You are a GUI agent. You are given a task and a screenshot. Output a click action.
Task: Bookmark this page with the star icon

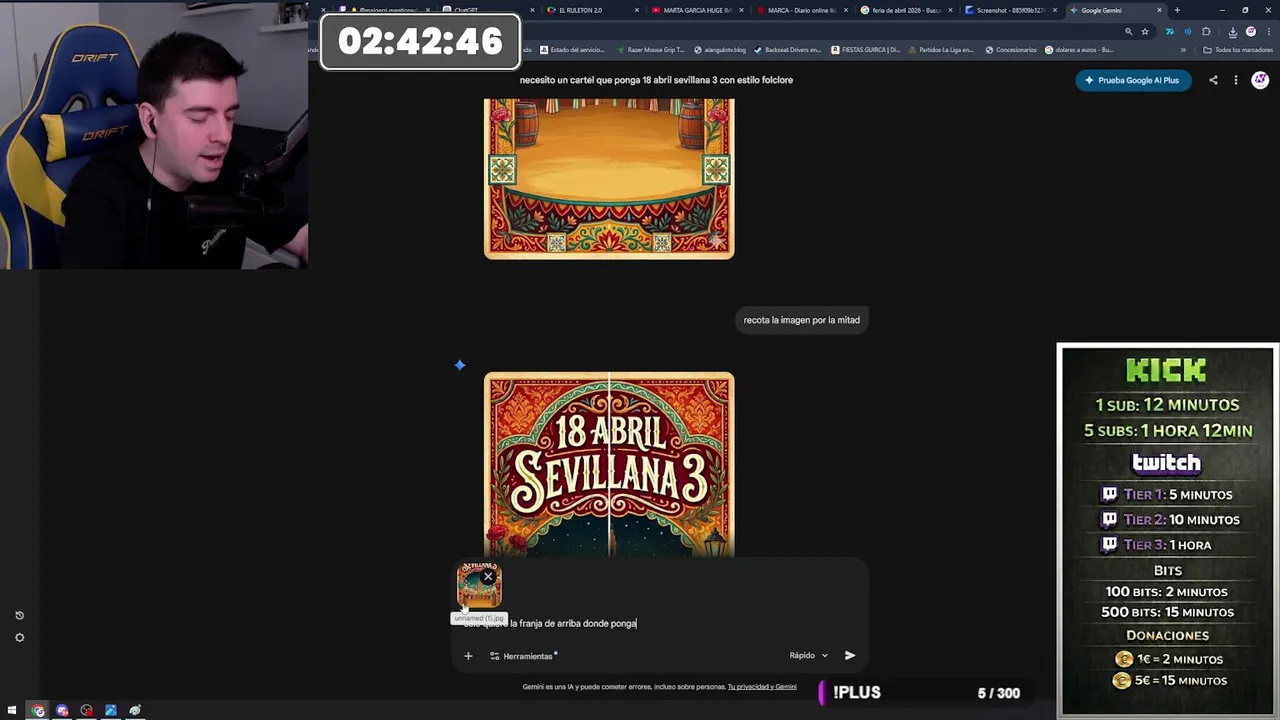tap(1145, 31)
